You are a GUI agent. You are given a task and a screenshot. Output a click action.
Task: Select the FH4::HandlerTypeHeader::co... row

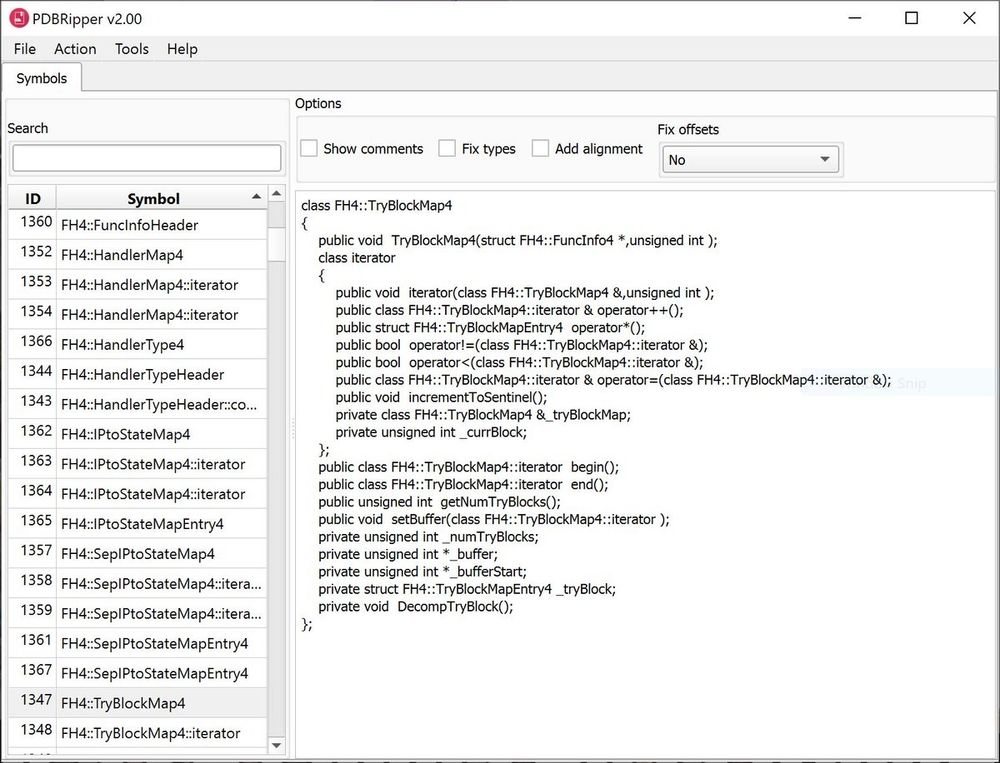138,404
